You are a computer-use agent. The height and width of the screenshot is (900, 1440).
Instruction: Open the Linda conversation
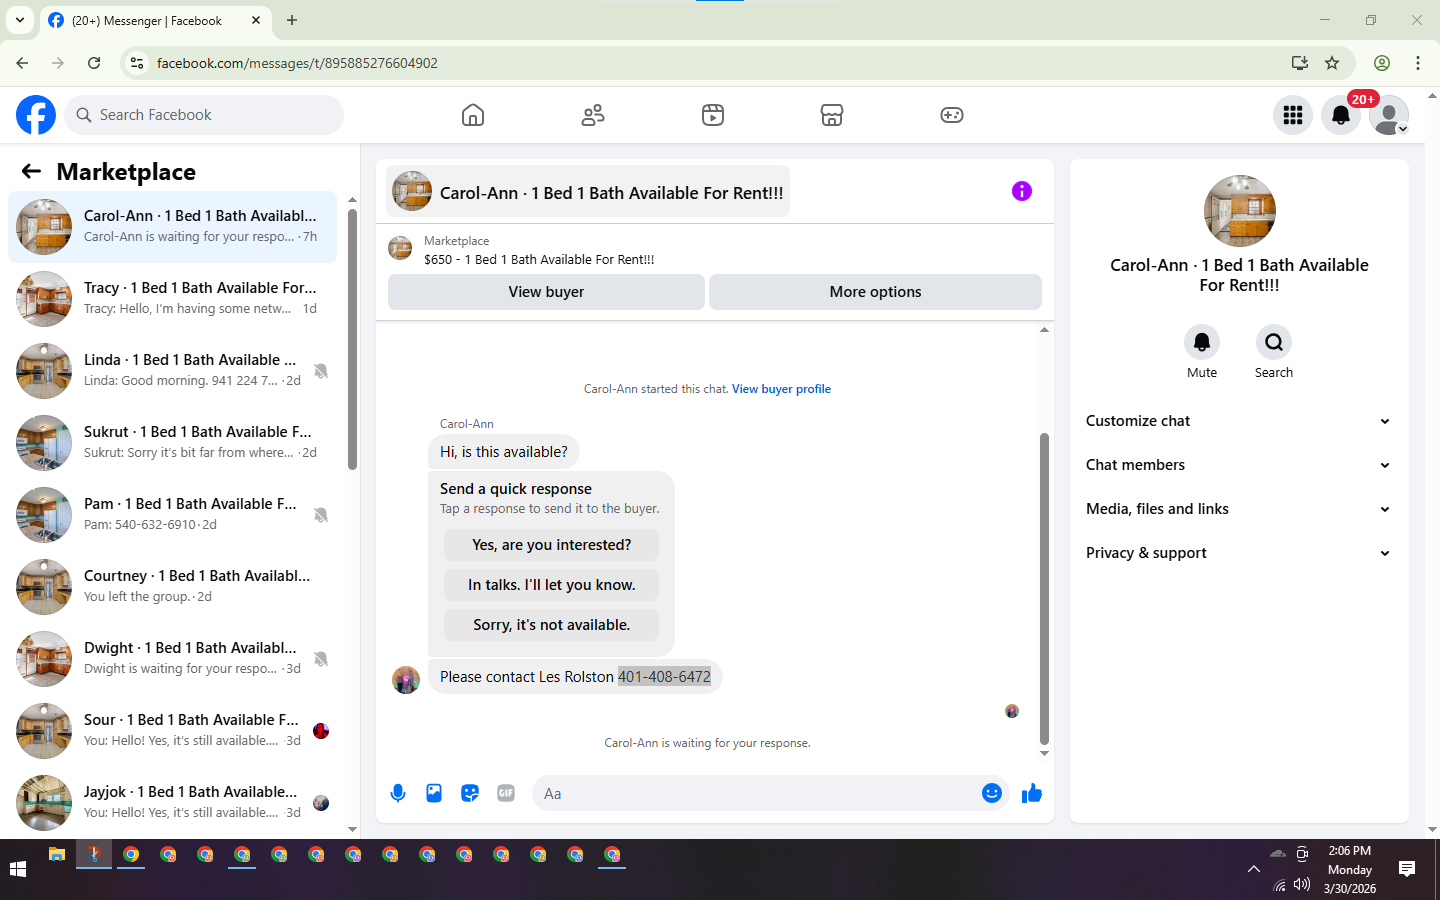point(172,371)
